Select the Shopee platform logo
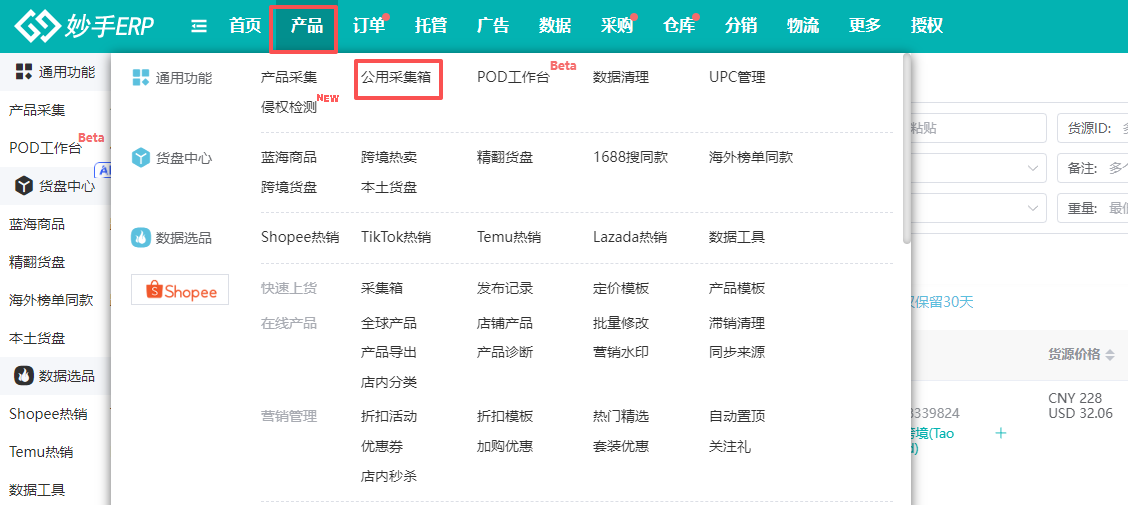1128x505 pixels. (180, 289)
